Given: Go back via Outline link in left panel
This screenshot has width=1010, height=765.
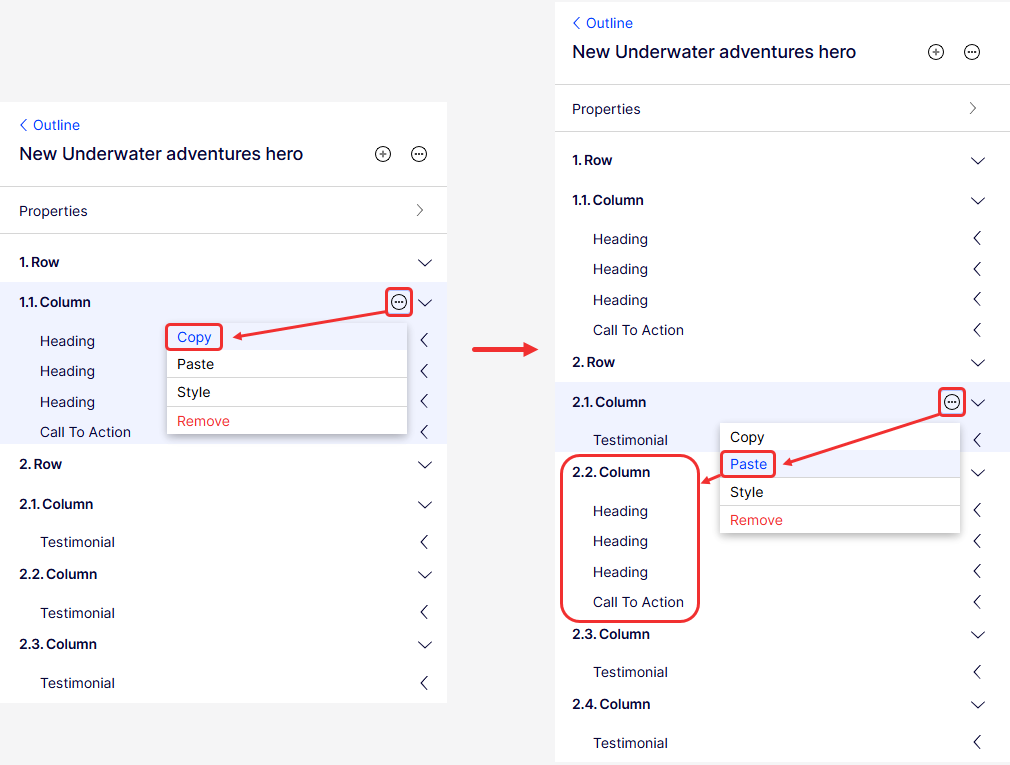Looking at the screenshot, I should point(50,125).
